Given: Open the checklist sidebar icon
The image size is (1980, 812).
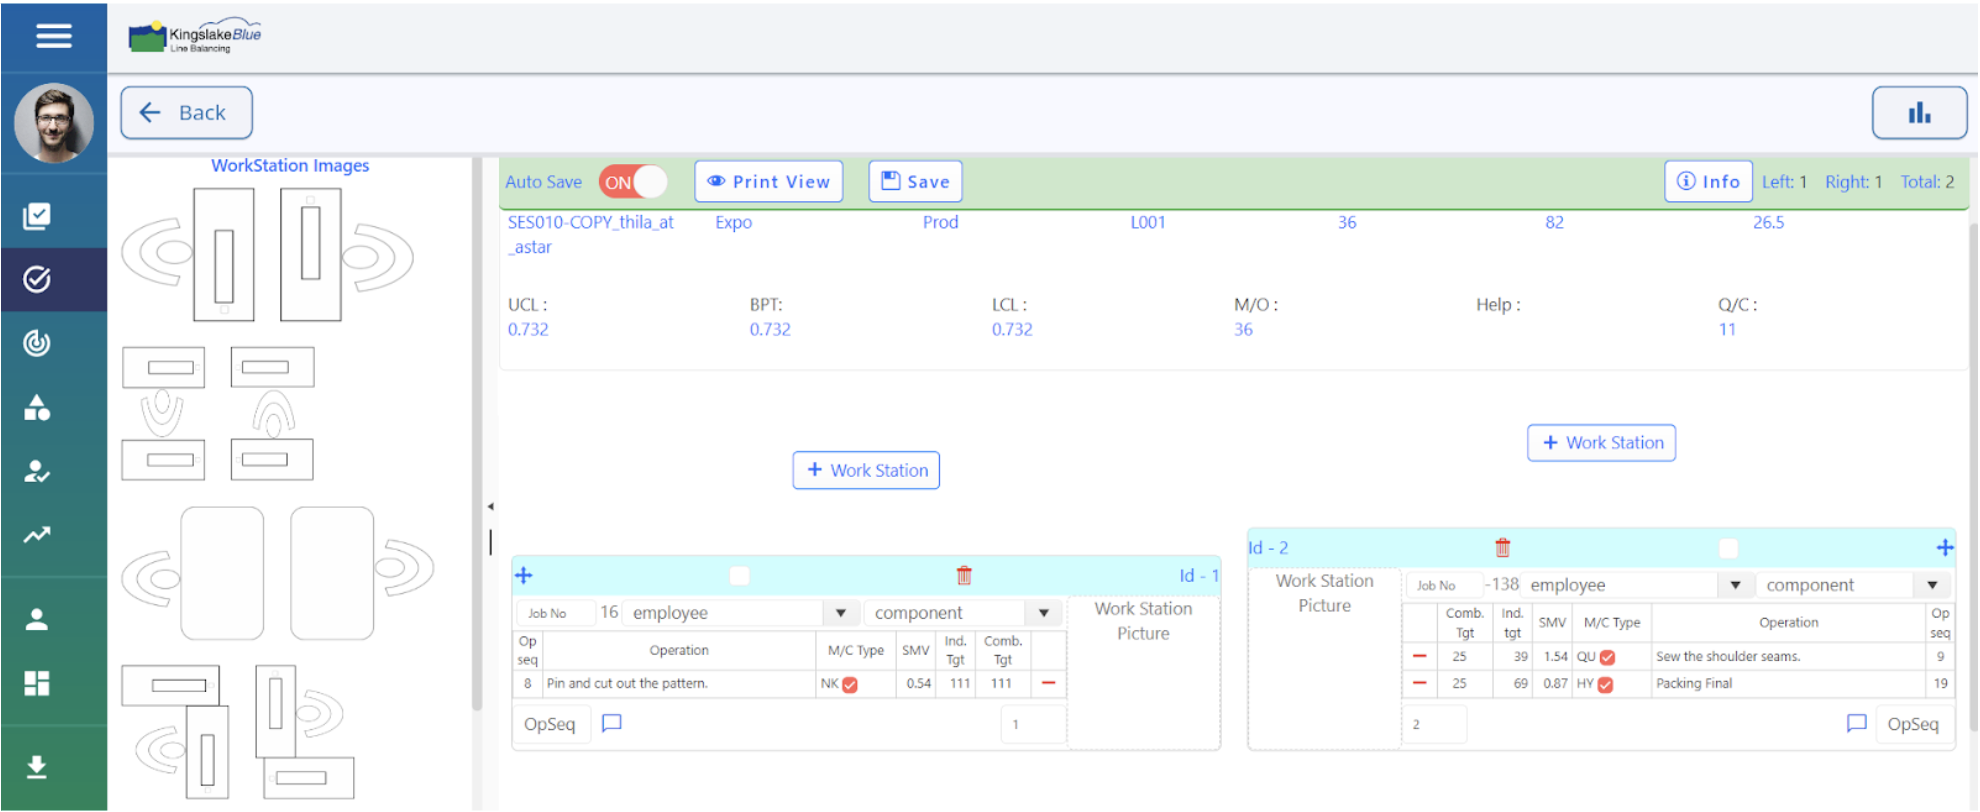Looking at the screenshot, I should [37, 215].
